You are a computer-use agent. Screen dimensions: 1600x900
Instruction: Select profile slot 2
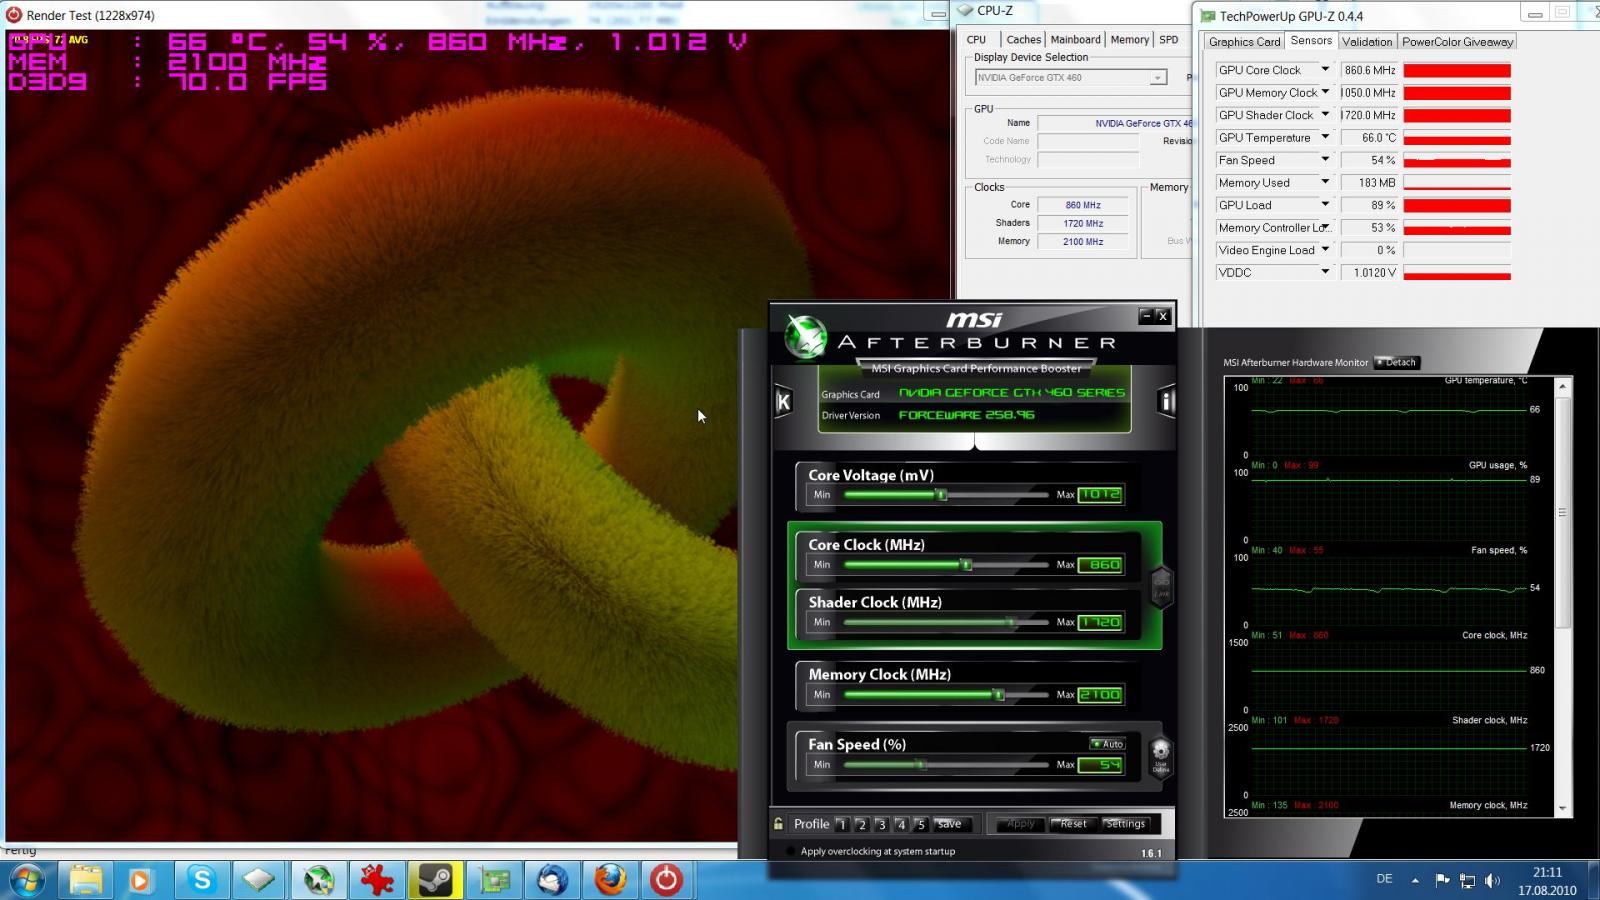(862, 824)
